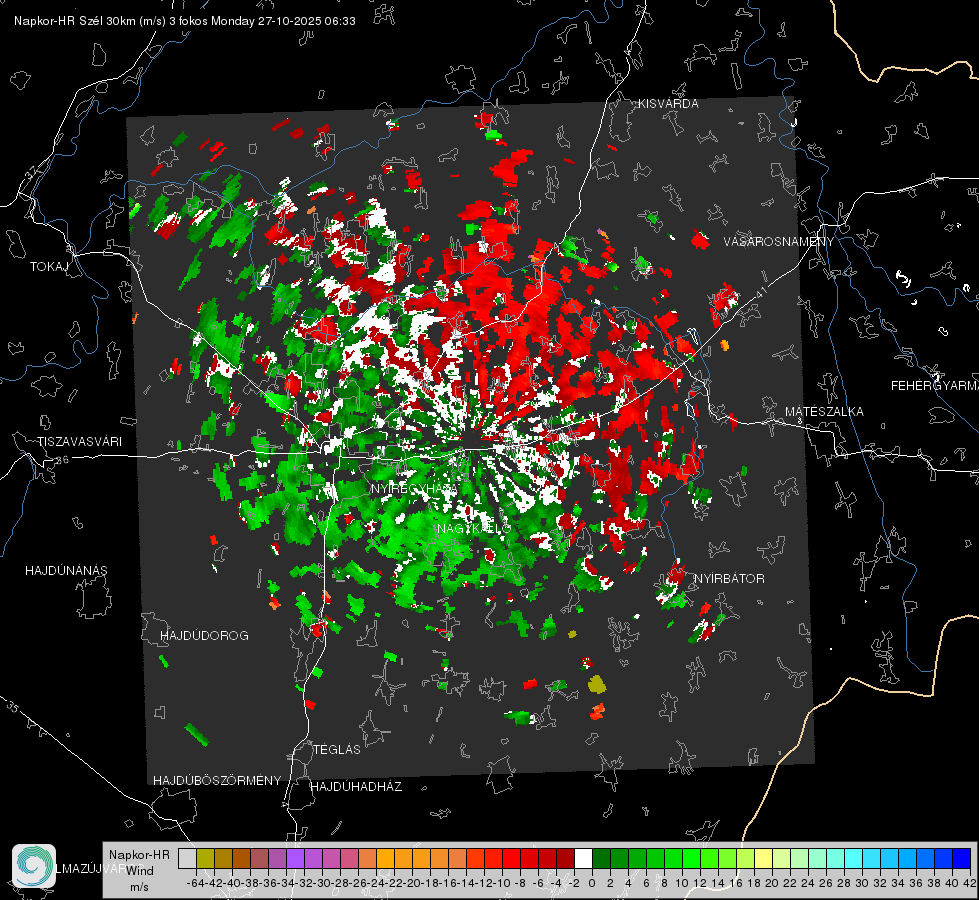
Task: Click road number 41 marker near Vásárosnamény
Action: click(760, 292)
